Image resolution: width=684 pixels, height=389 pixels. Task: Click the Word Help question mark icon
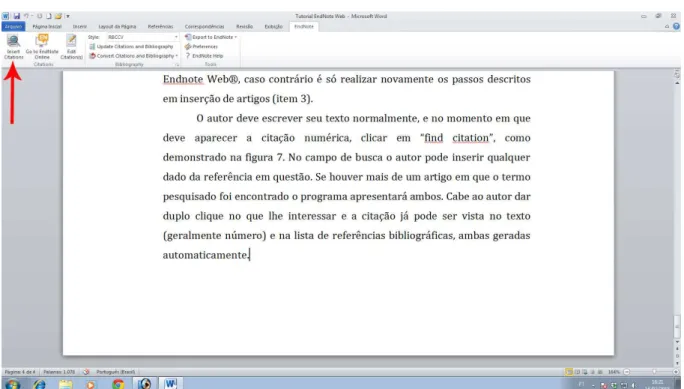pyautogui.click(x=676, y=27)
